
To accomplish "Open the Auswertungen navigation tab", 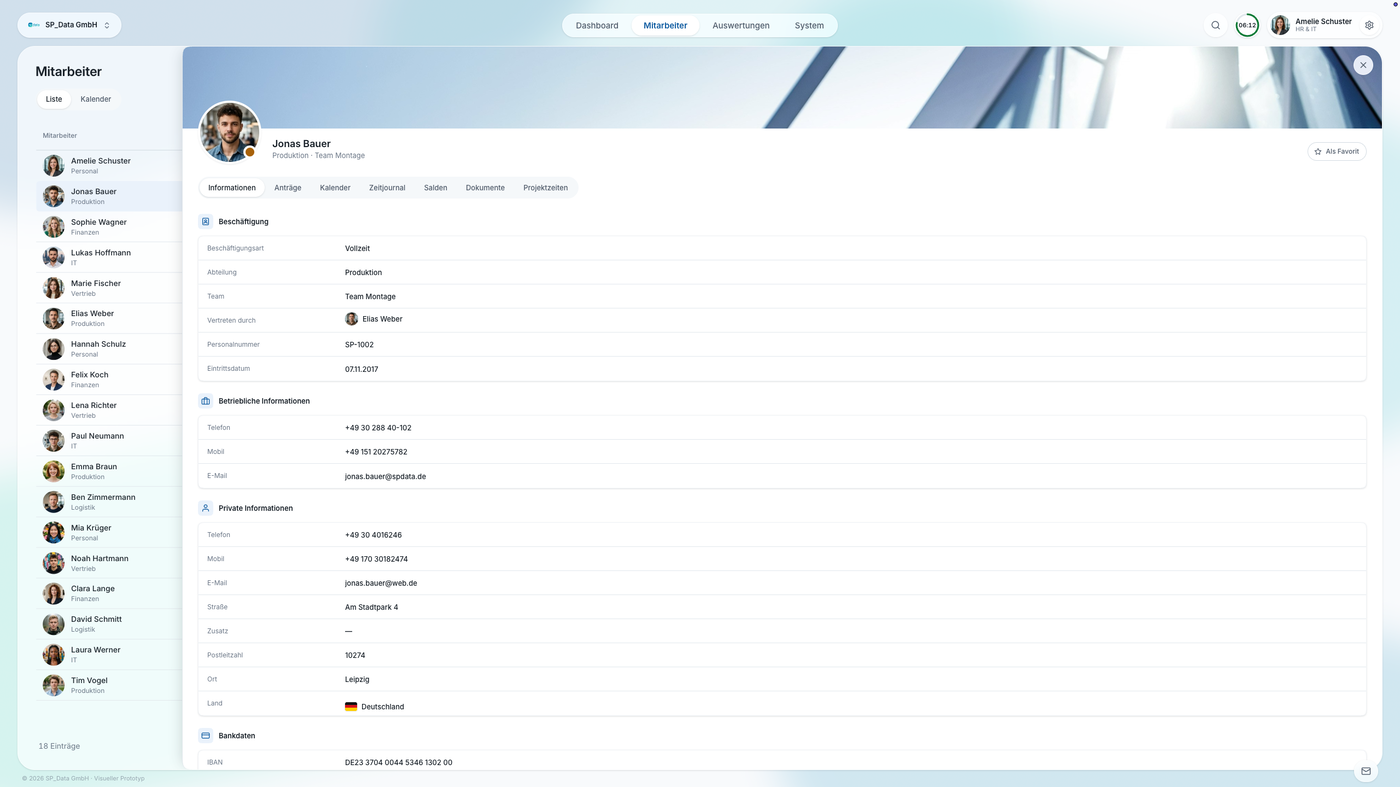I will pyautogui.click(x=741, y=25).
